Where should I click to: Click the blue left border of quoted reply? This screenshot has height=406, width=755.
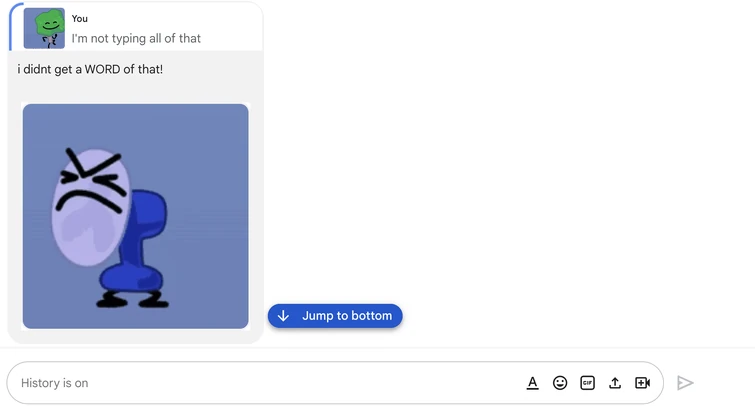click(11, 26)
